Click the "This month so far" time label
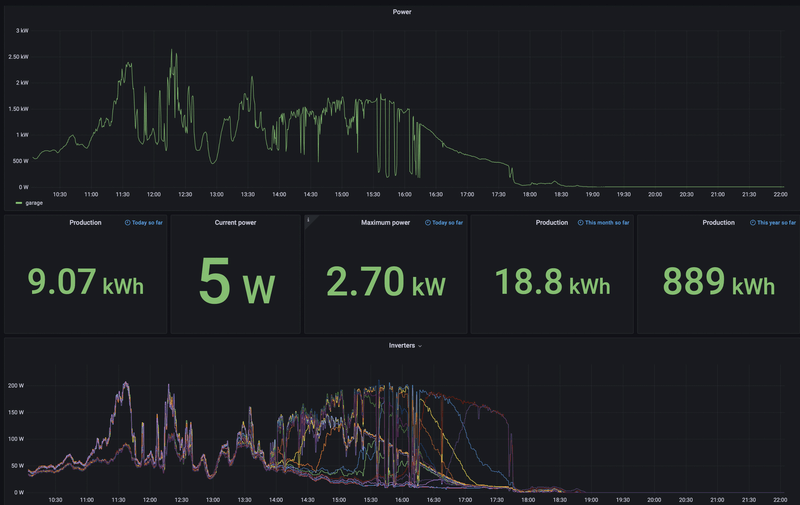The width and height of the screenshot is (800, 505). pyautogui.click(x=607, y=223)
